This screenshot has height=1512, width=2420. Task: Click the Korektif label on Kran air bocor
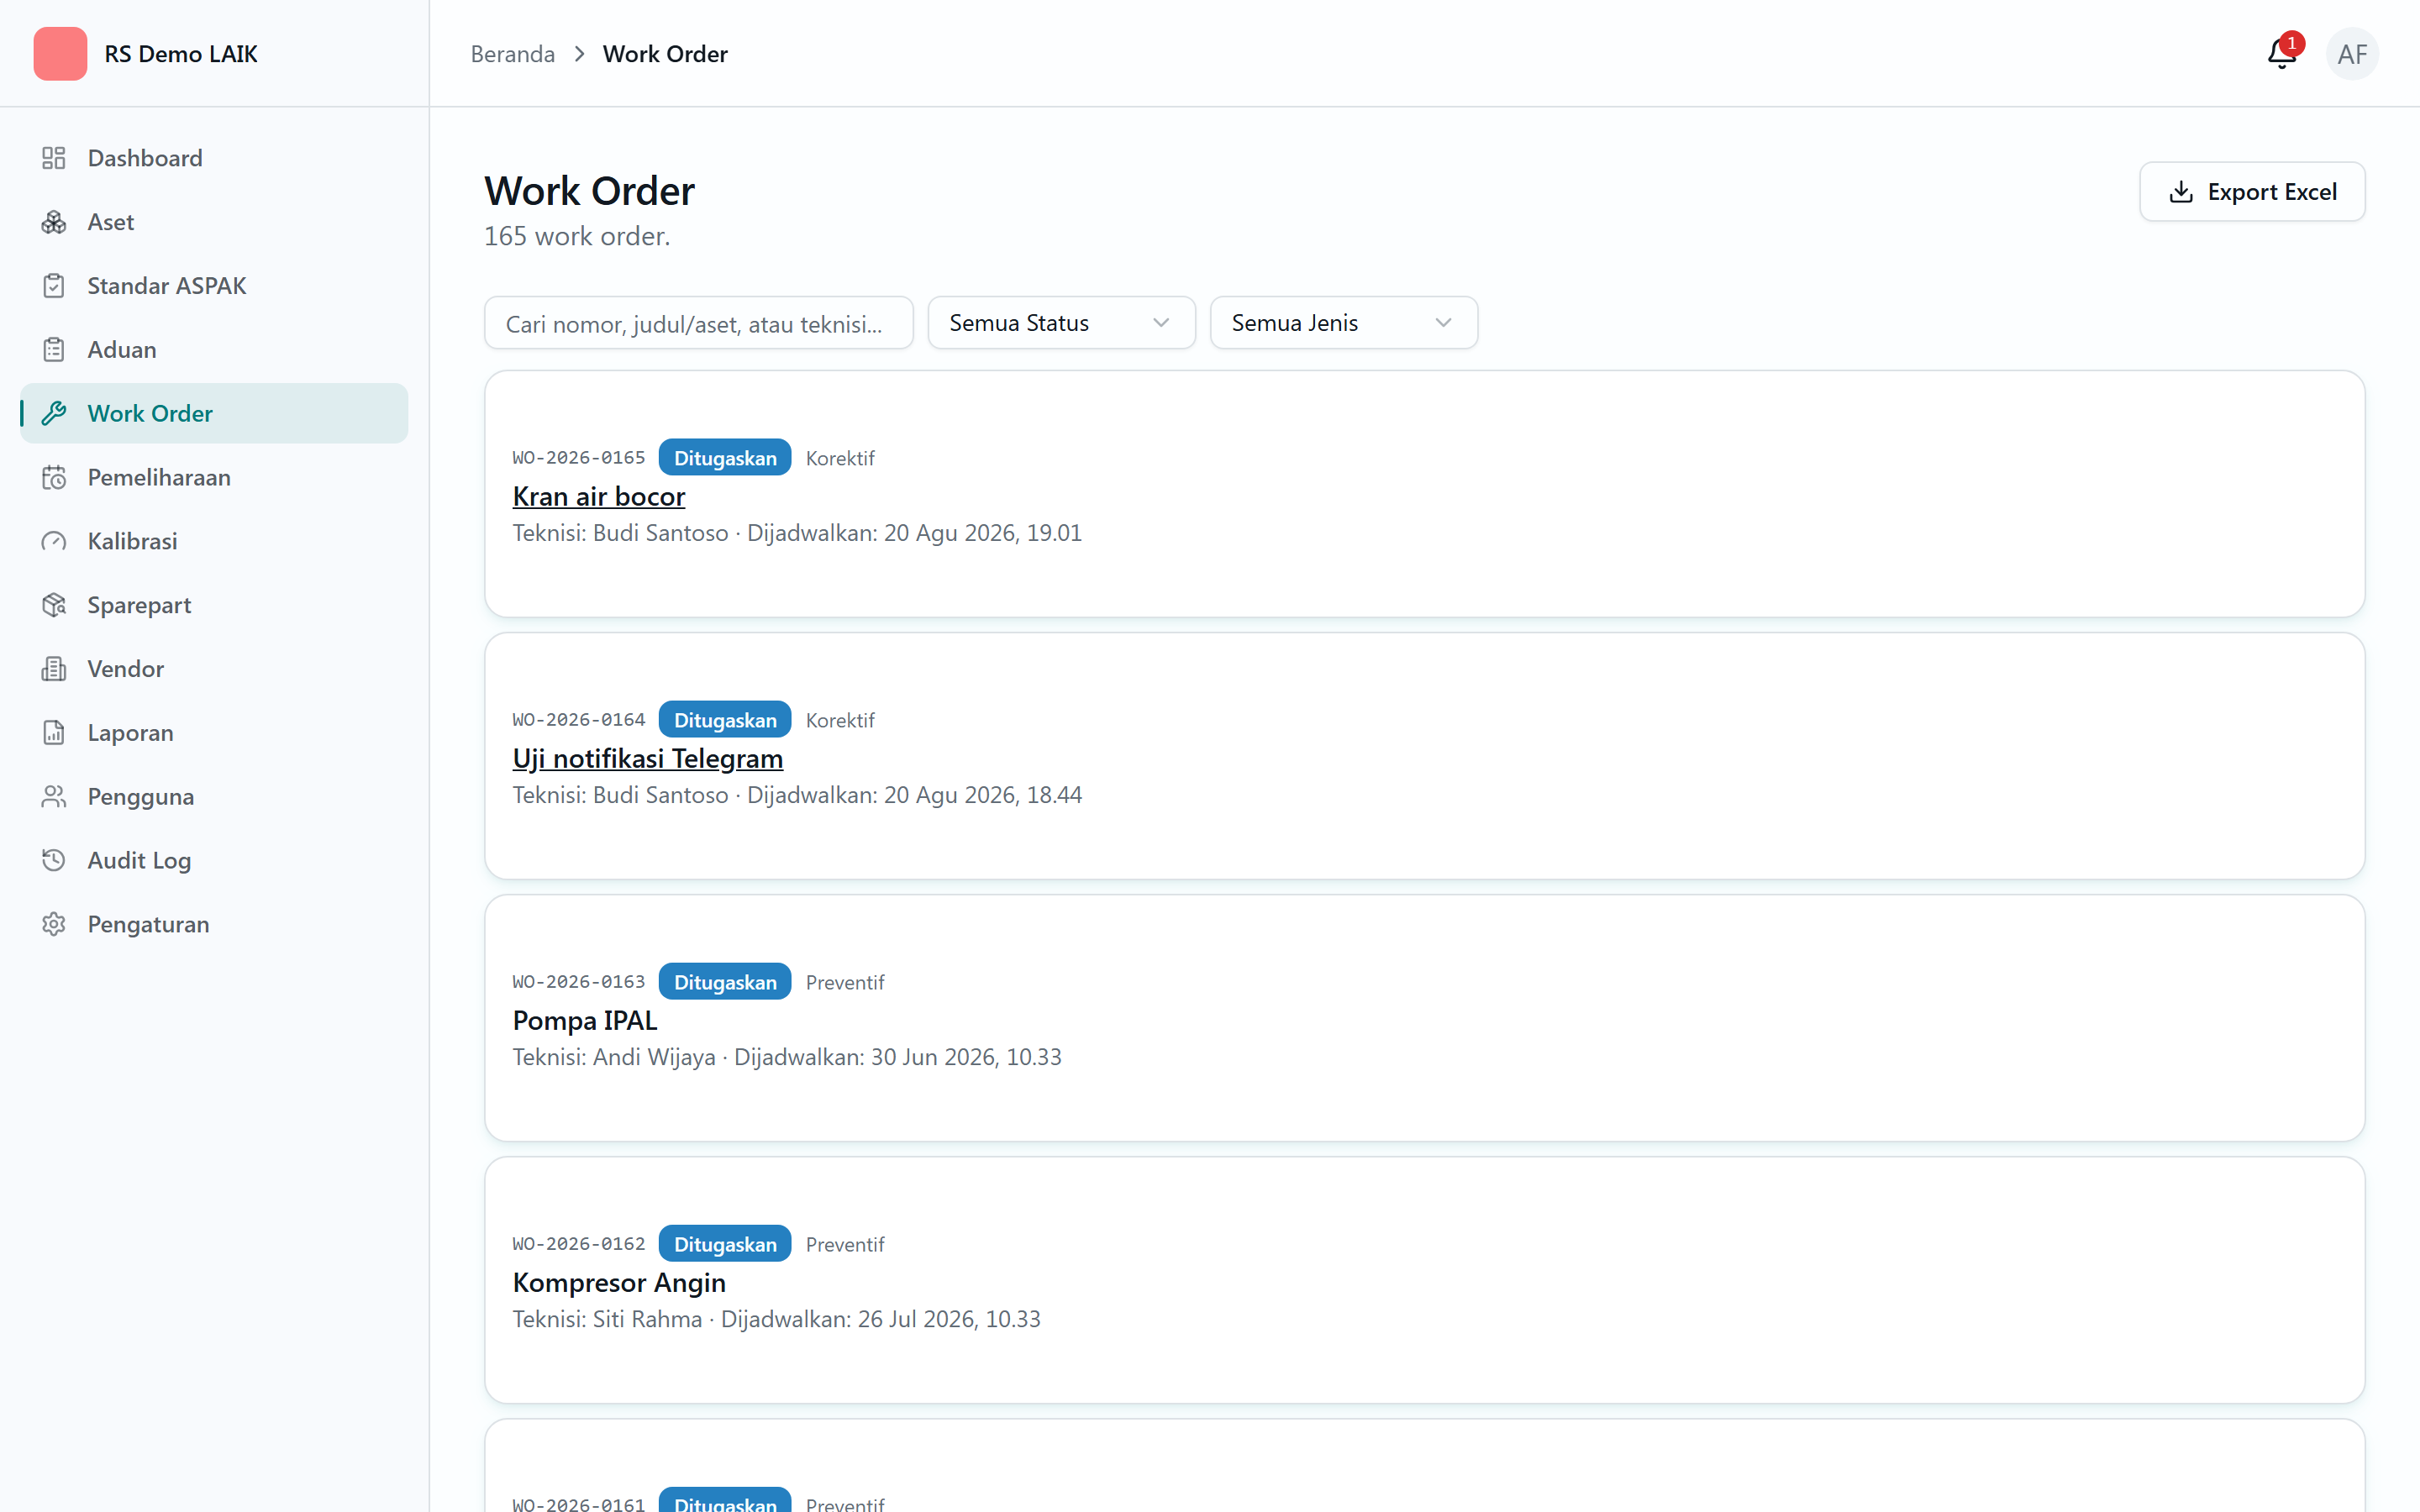pos(840,458)
